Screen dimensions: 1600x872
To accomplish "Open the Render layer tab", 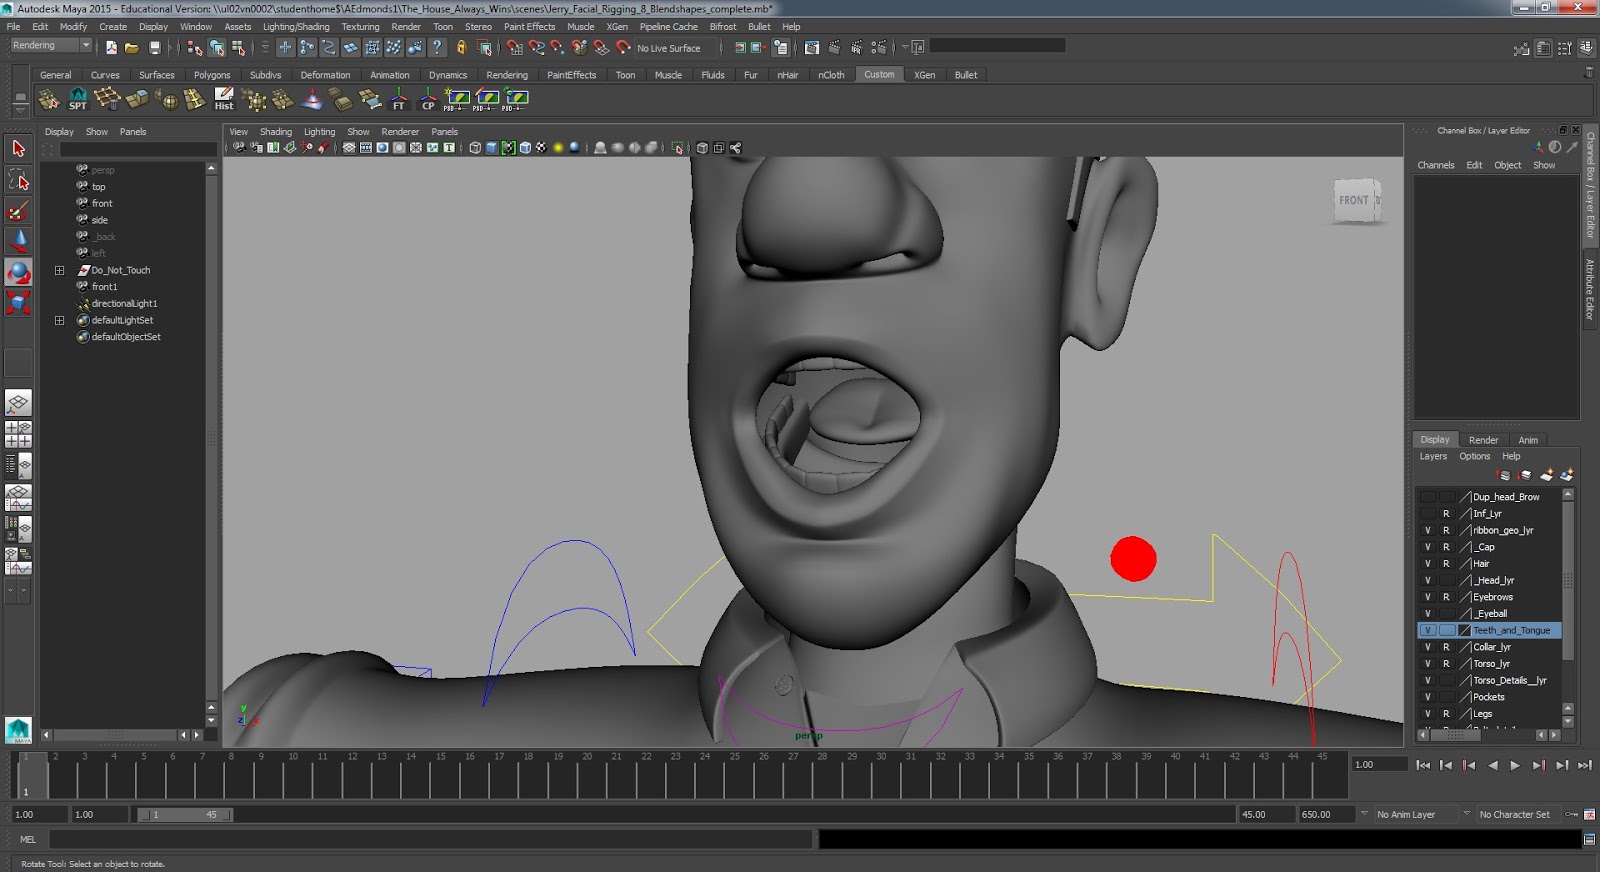I will [x=1483, y=440].
